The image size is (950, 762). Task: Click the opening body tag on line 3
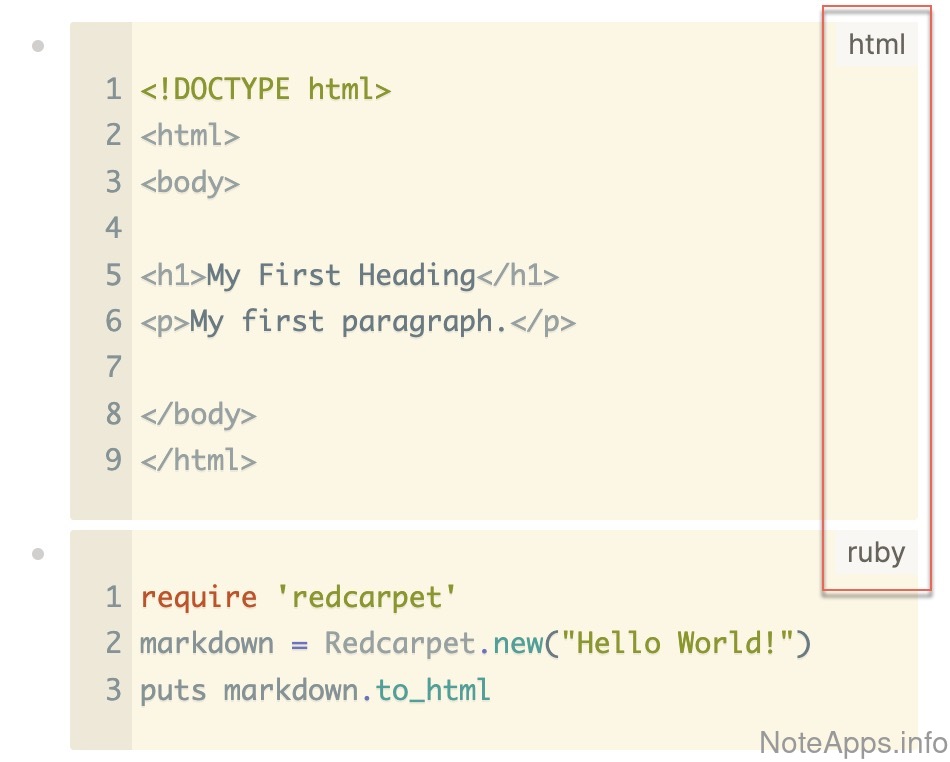tap(190, 183)
